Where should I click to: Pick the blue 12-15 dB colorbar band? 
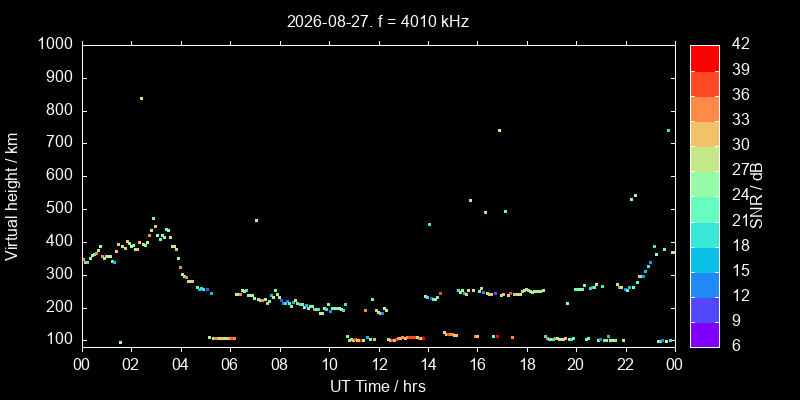click(x=705, y=284)
